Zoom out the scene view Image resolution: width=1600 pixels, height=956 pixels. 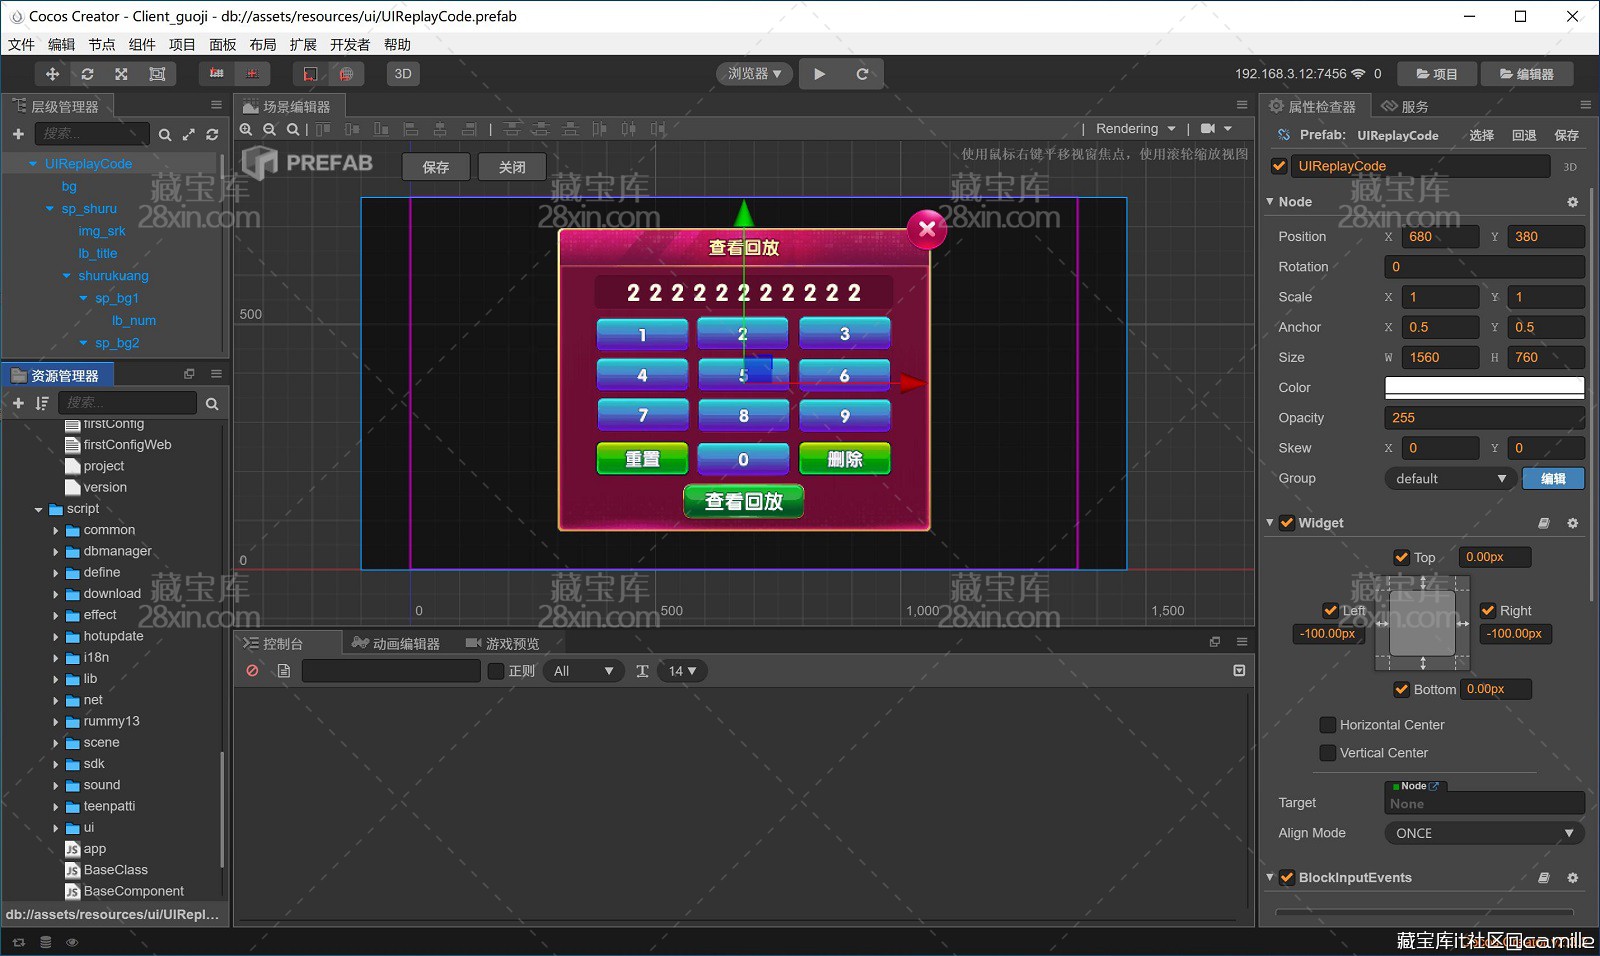pyautogui.click(x=269, y=129)
